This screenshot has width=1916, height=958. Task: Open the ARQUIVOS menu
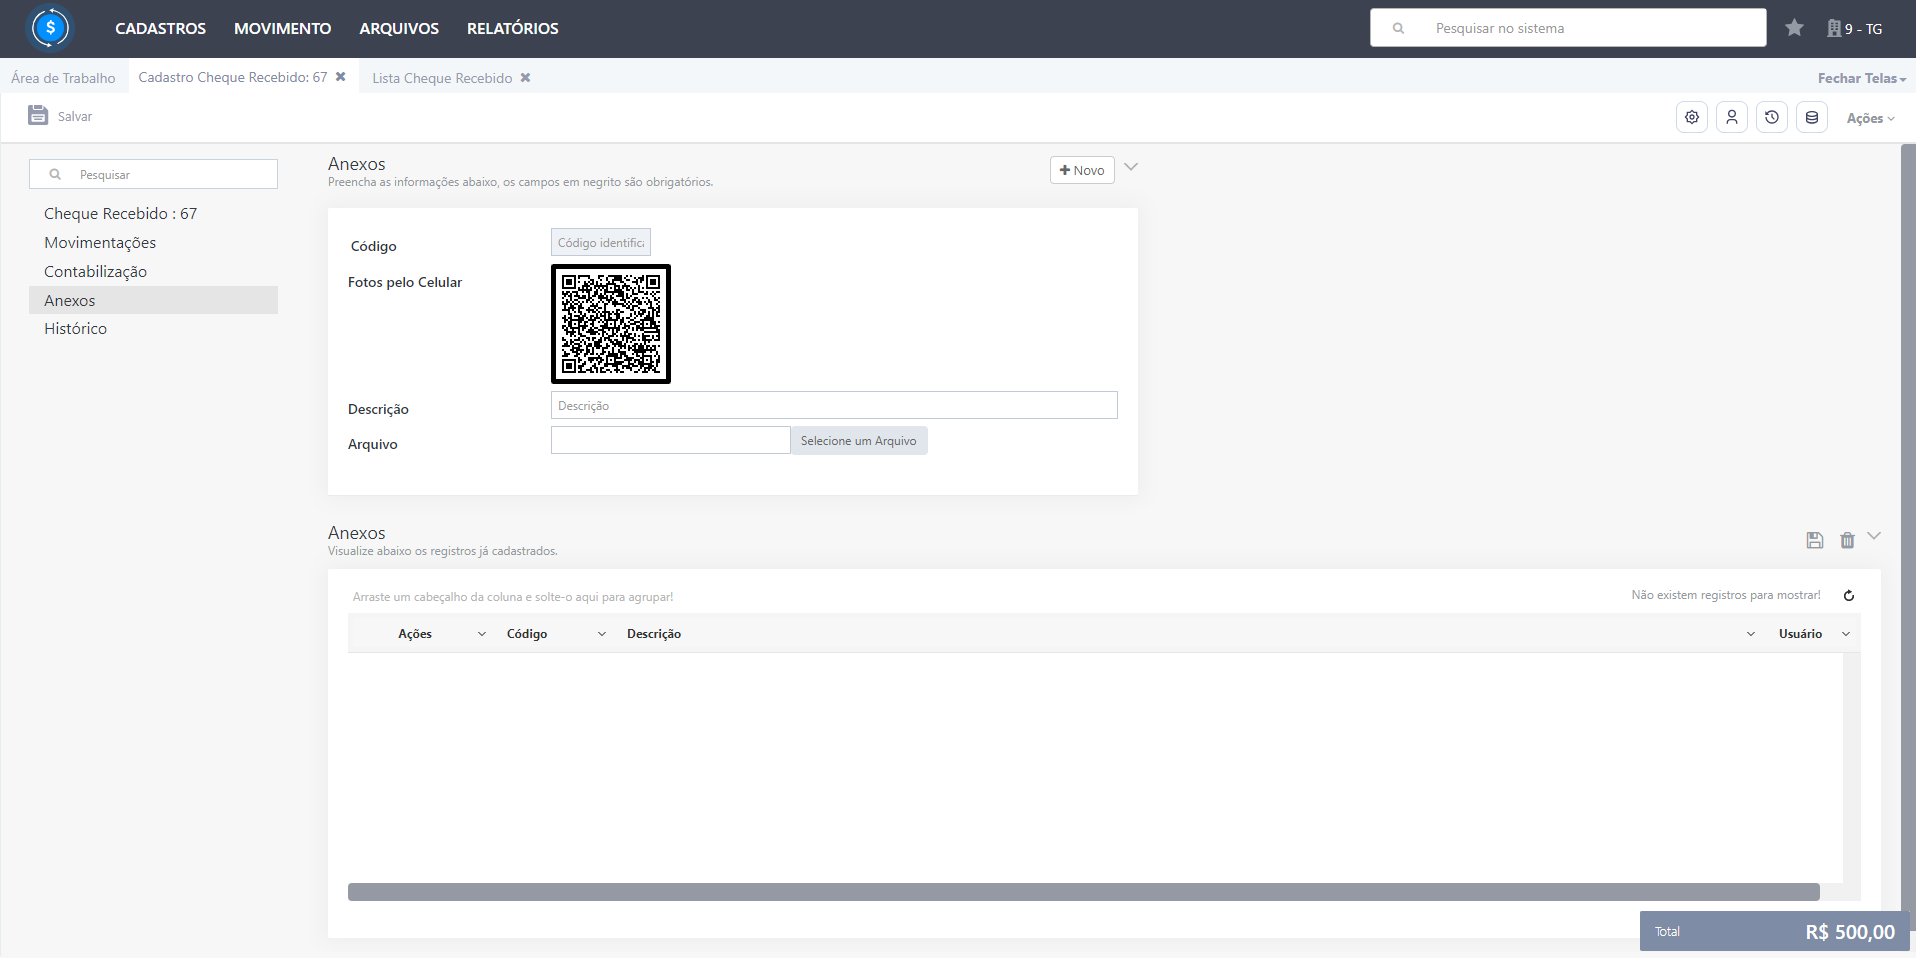[x=399, y=28]
